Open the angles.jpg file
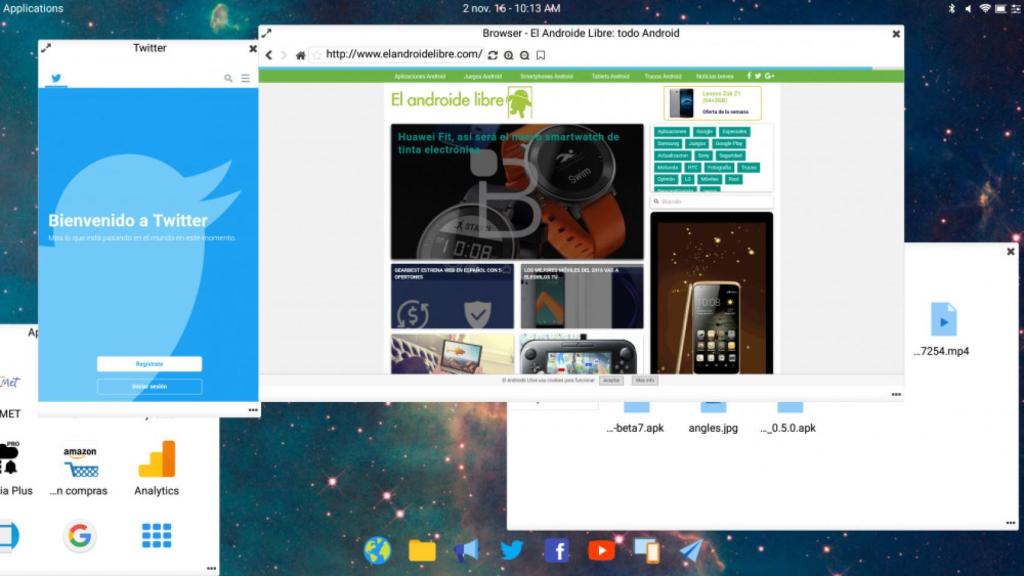This screenshot has width=1024, height=576. tap(711, 405)
